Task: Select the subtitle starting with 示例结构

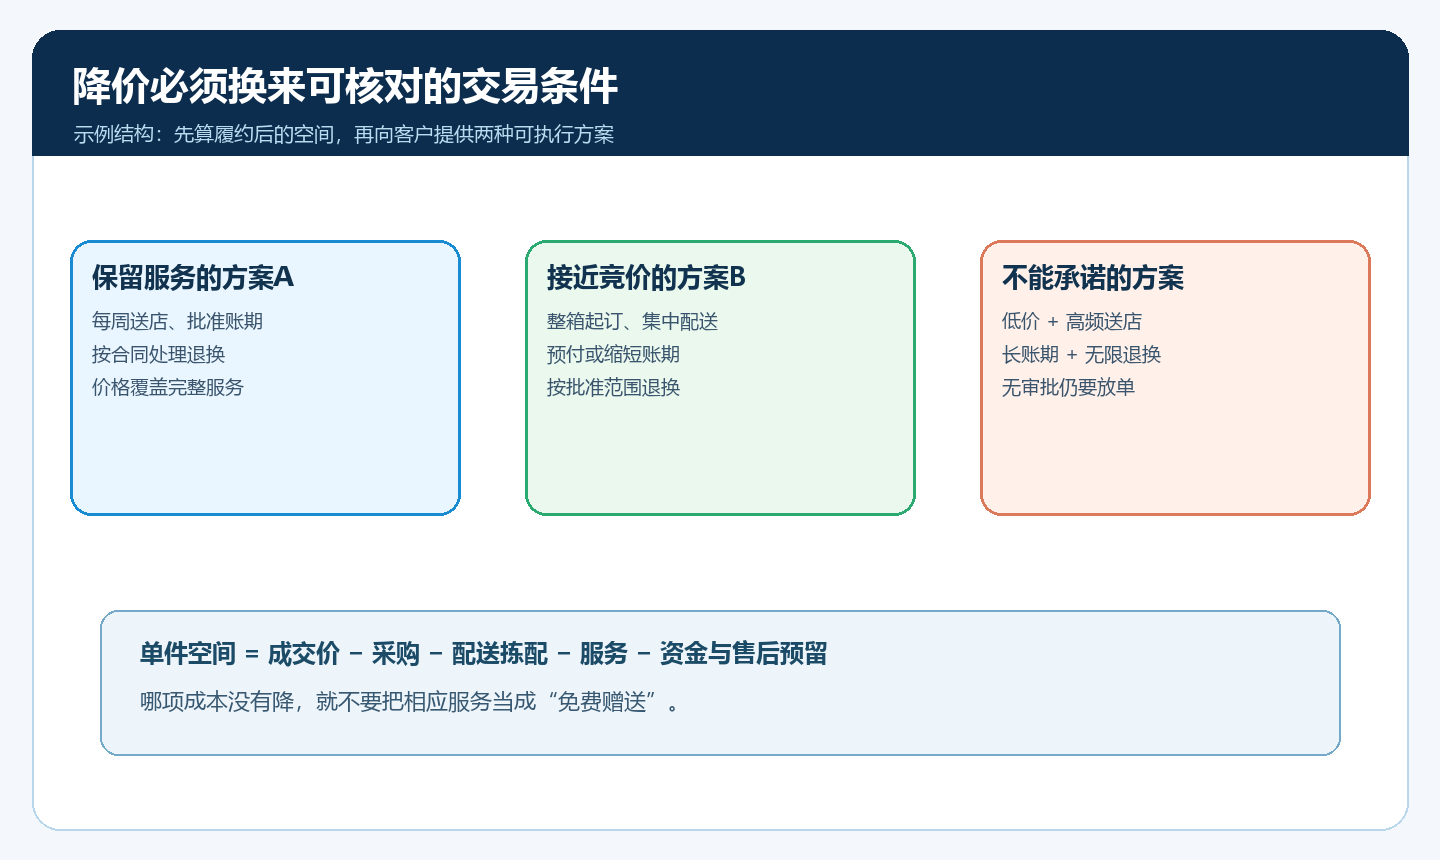Action: pos(343,134)
